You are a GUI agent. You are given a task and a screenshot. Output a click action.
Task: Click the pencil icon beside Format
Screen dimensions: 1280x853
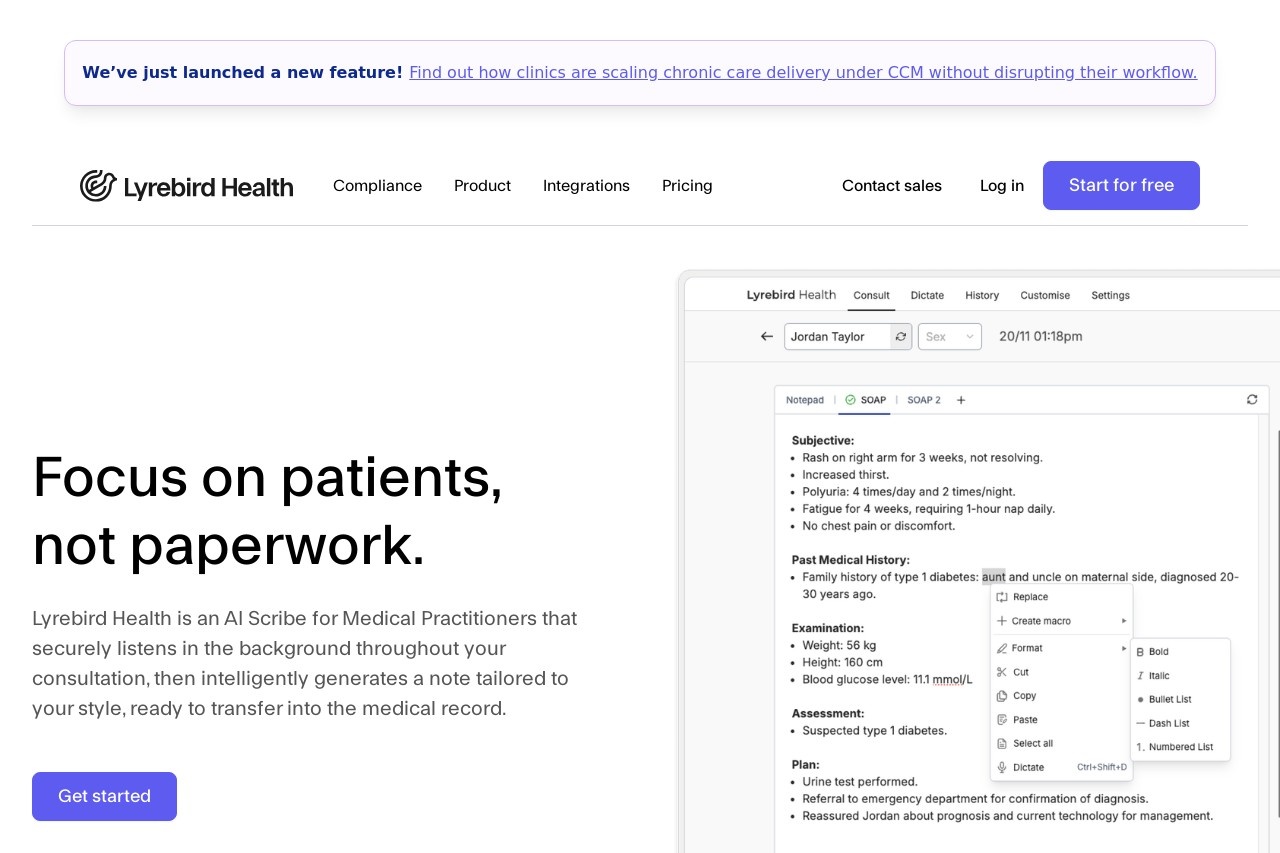click(x=1002, y=648)
